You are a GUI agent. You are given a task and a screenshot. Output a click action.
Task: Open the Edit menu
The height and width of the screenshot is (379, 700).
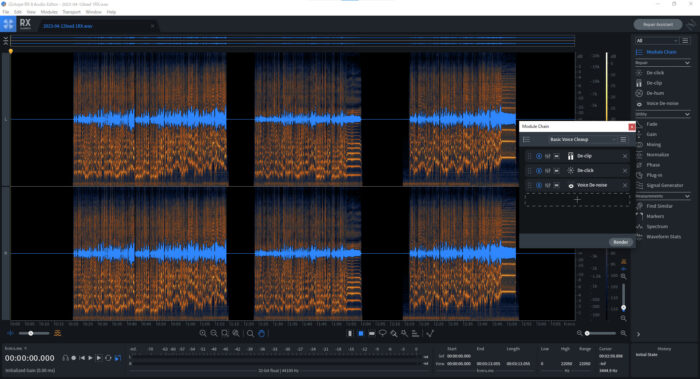(x=17, y=12)
